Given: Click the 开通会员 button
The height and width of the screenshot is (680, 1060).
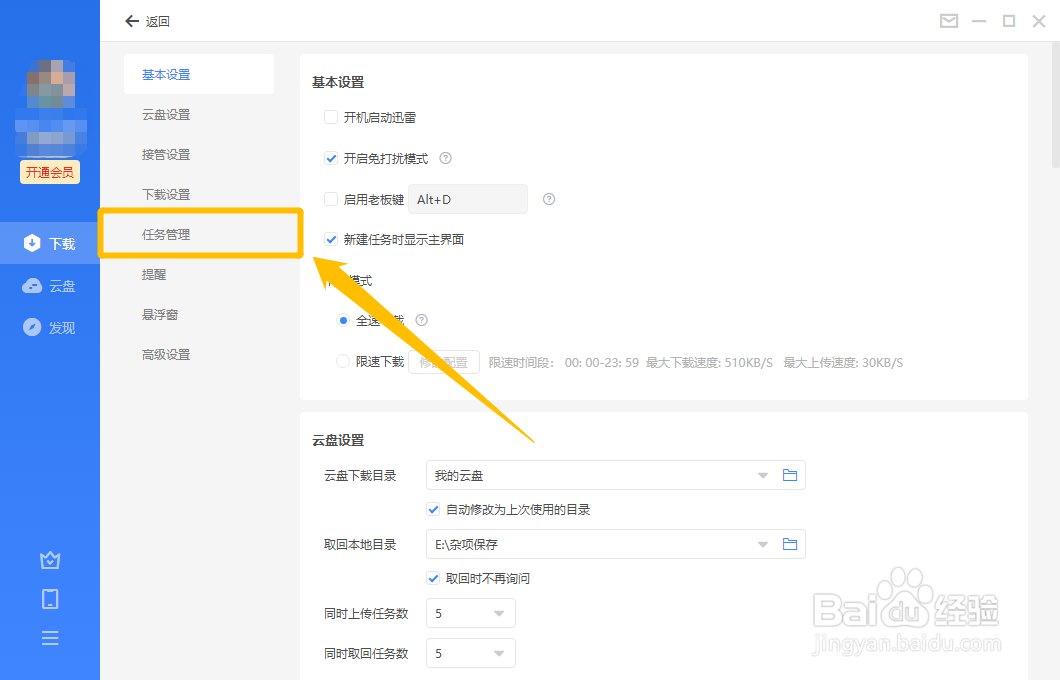Looking at the screenshot, I should (x=50, y=172).
